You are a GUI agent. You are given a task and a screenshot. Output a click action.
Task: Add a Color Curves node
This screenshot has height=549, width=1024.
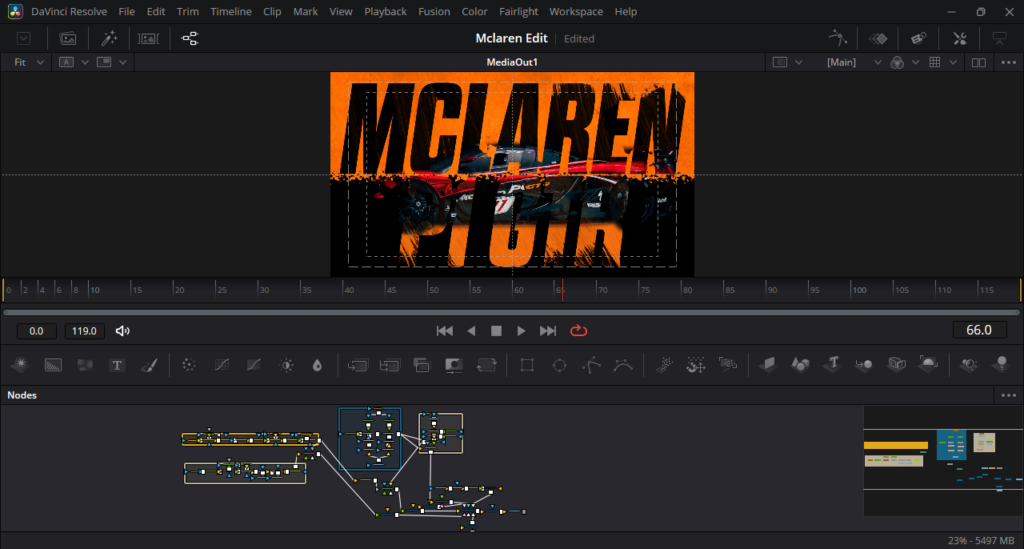[221, 365]
